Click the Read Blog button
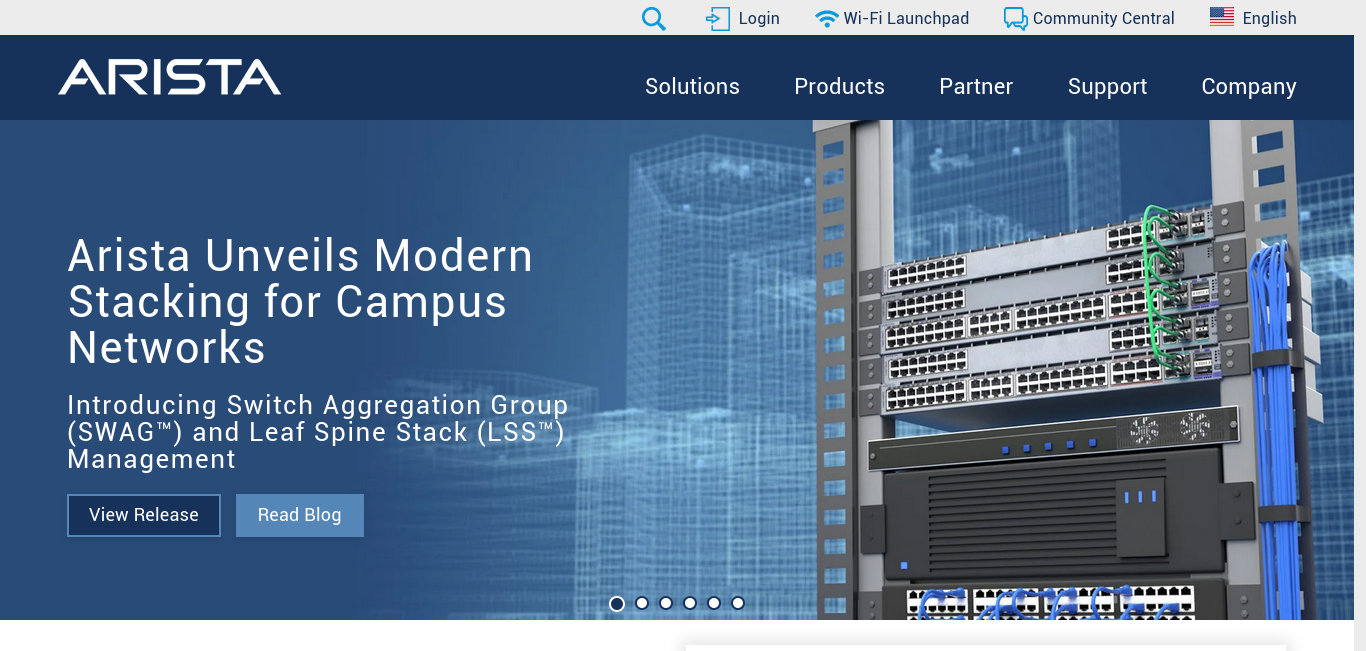1366x651 pixels. tap(300, 515)
